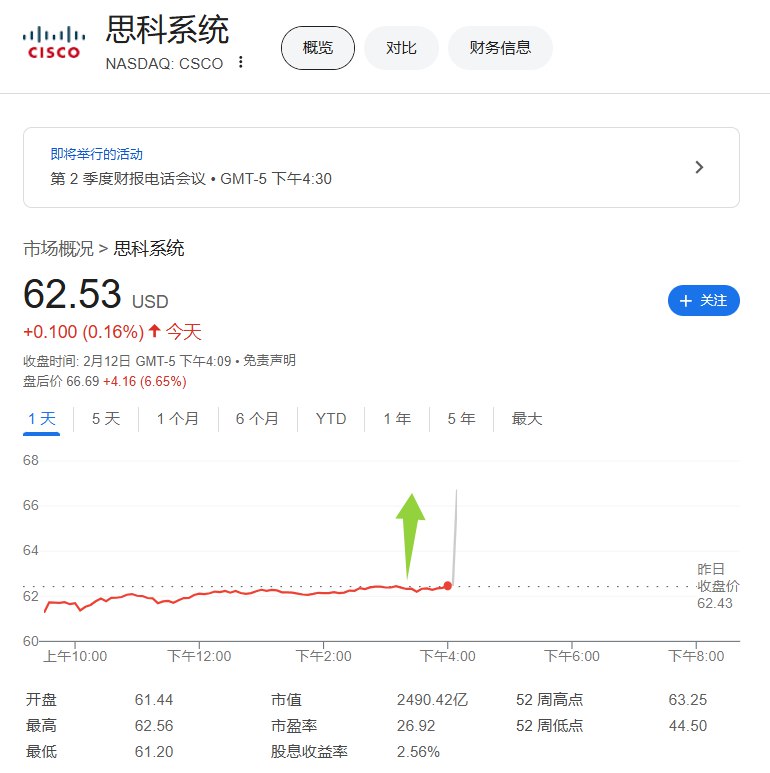
Task: Click the 市值 value 2490.42亿
Action: (x=432, y=700)
